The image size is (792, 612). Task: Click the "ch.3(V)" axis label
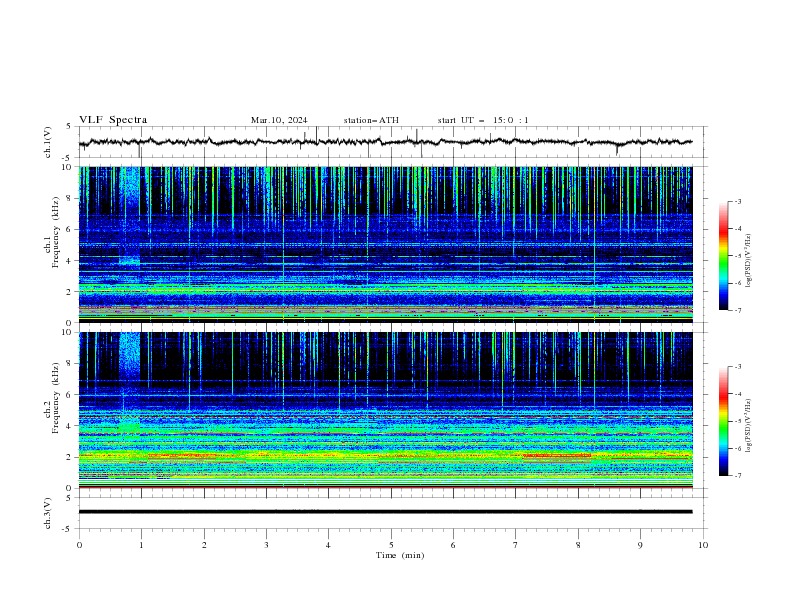[48, 513]
